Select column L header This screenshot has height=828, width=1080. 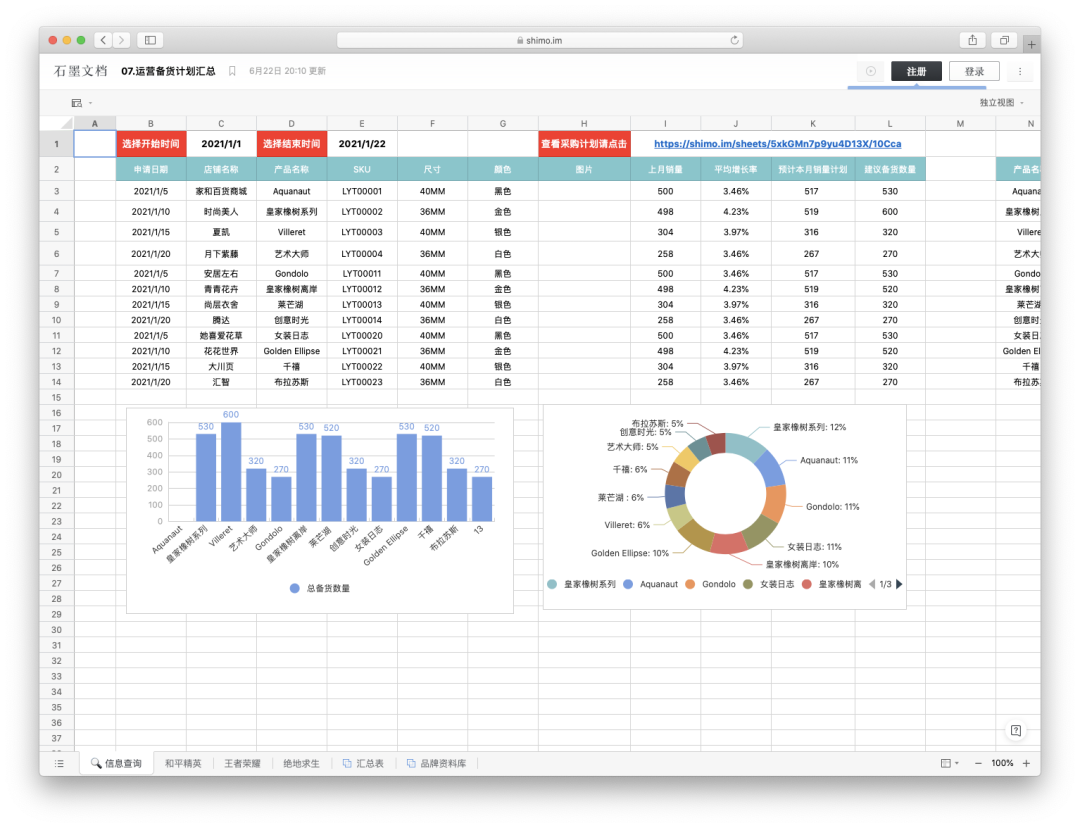(890, 124)
